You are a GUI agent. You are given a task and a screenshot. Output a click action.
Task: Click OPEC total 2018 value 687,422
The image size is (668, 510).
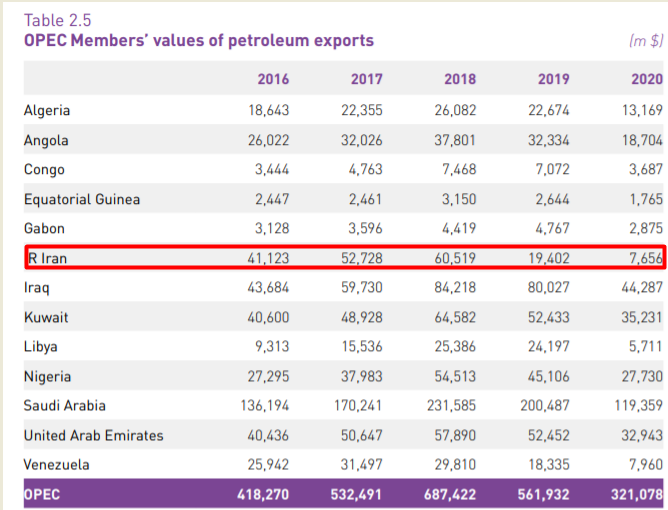(x=450, y=494)
